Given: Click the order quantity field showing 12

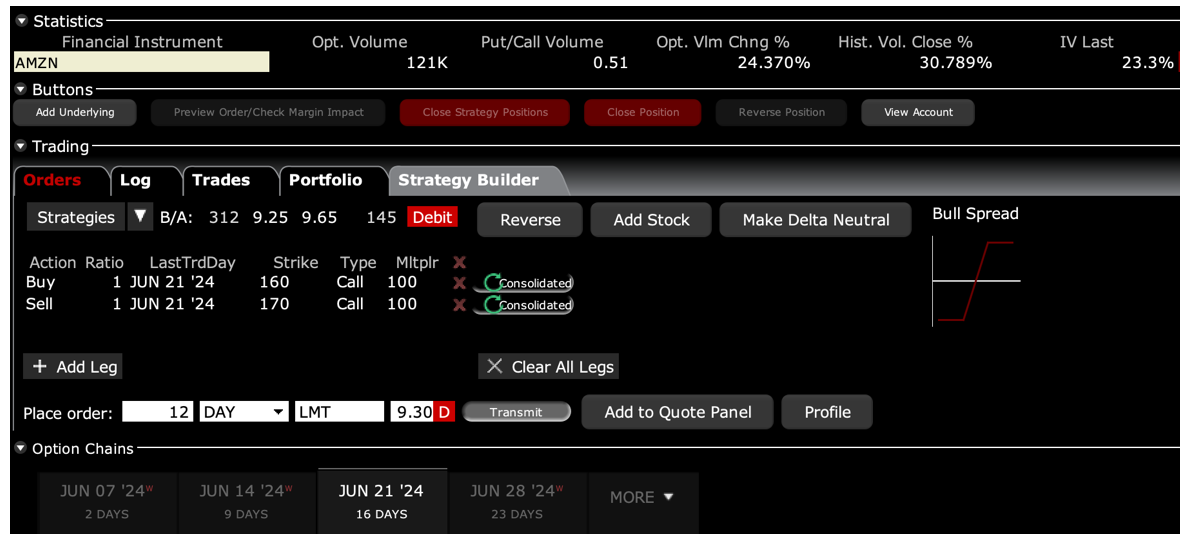Looking at the screenshot, I should [158, 412].
